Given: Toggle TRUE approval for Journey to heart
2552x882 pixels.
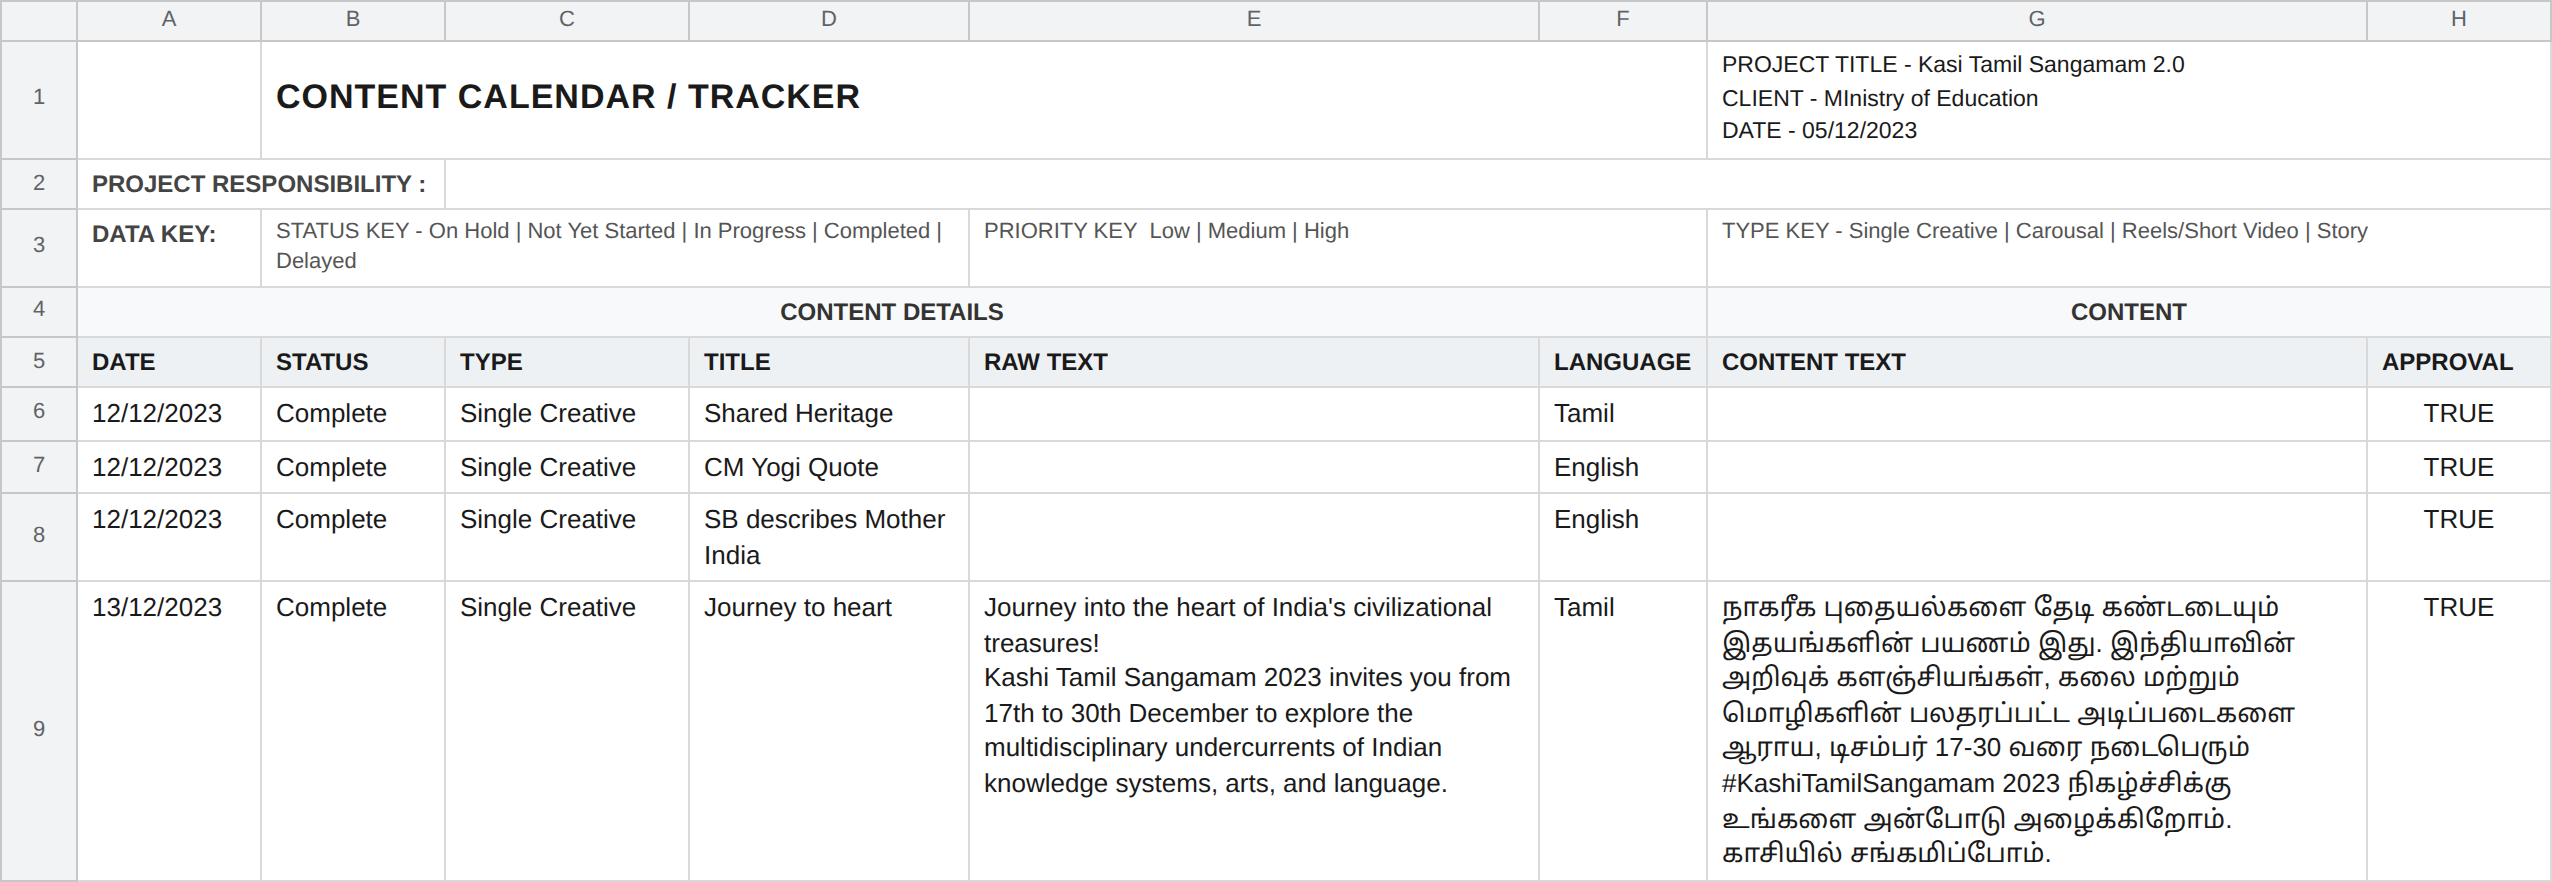Looking at the screenshot, I should coord(2459,731).
